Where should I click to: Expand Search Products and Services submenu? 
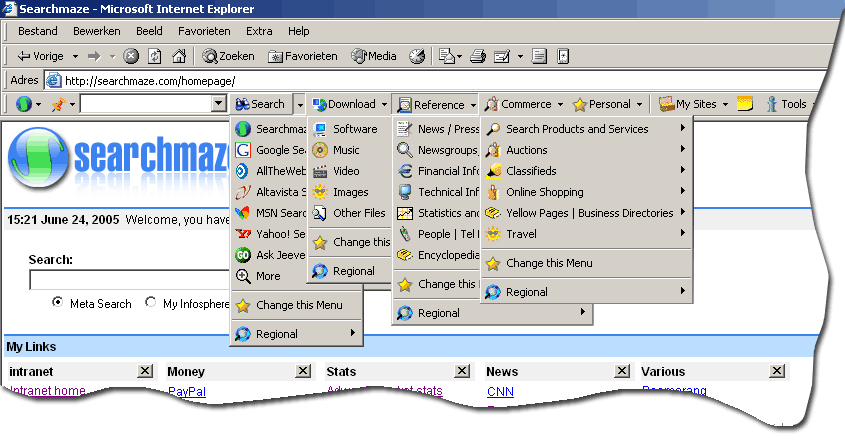pos(683,128)
